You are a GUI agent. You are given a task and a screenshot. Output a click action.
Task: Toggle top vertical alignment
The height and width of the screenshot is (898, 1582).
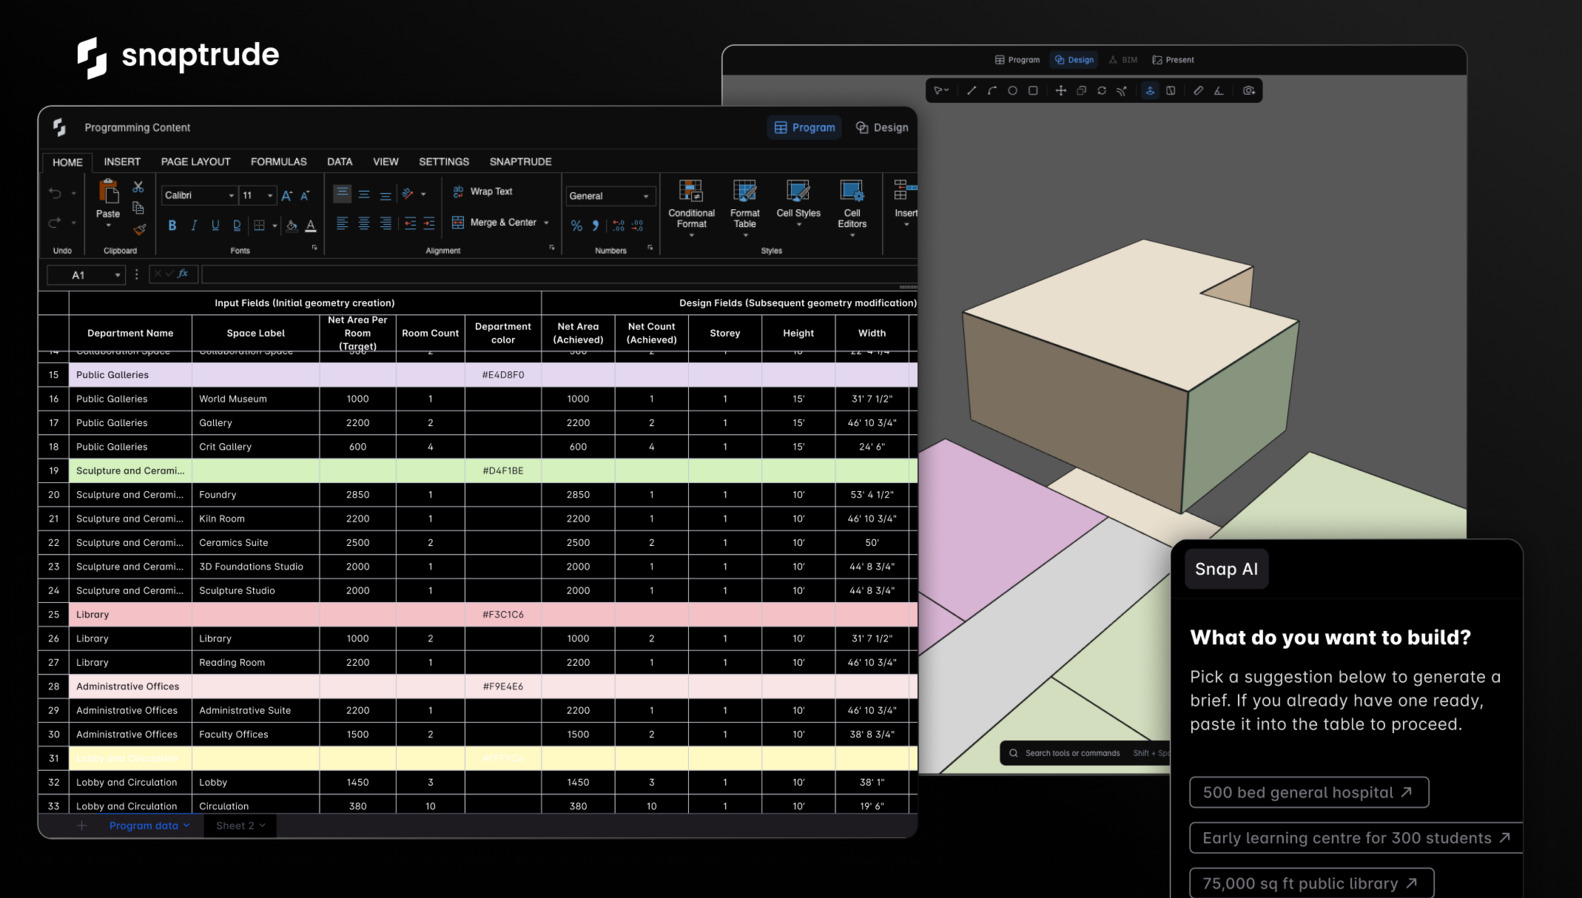point(342,193)
